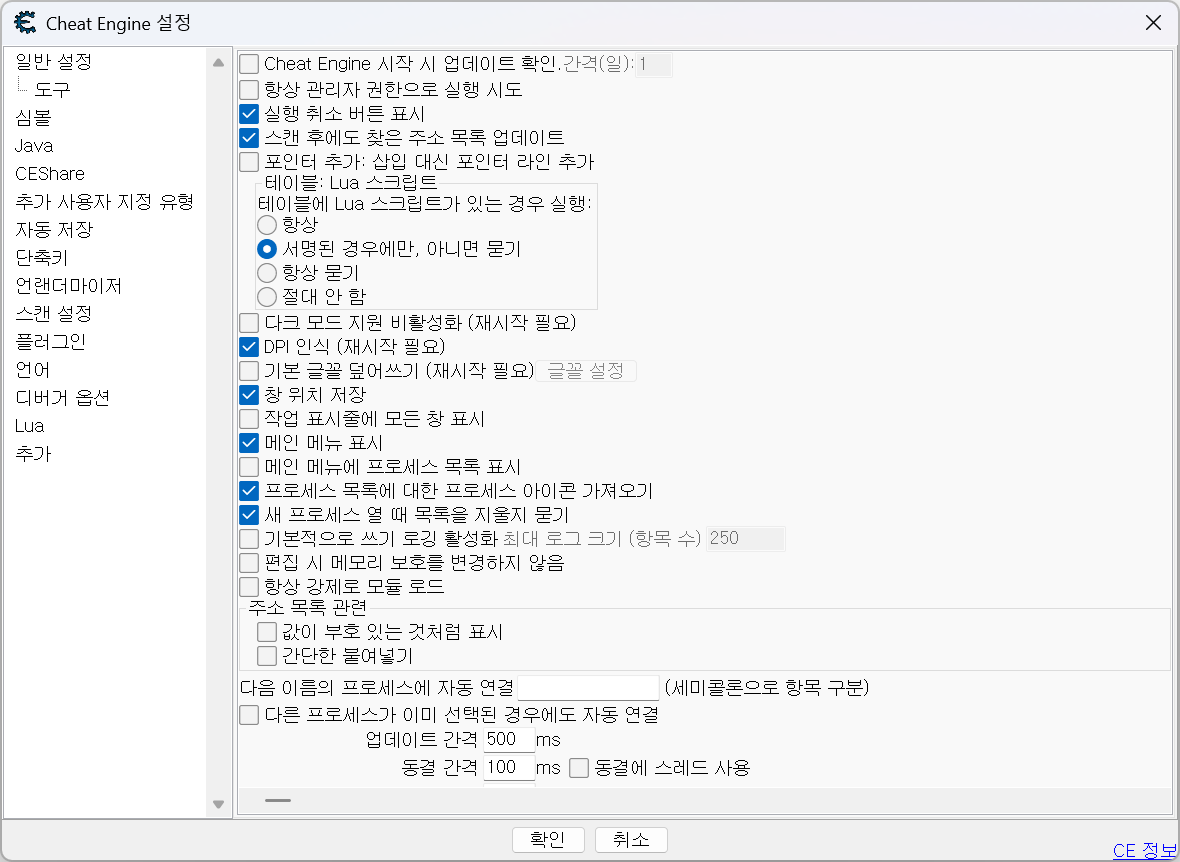
Task: Select '언랜더마이저' settings entry
Action: 68,286
